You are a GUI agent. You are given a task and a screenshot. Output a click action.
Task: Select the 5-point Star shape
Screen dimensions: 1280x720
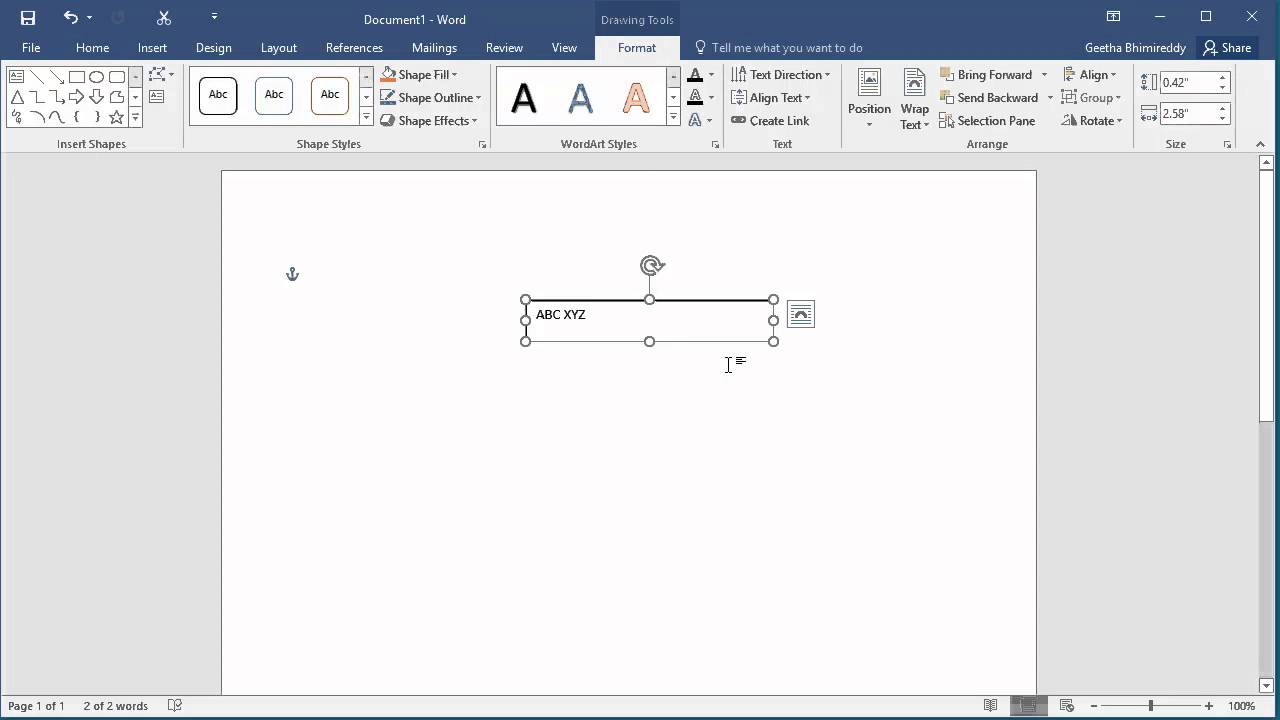click(116, 117)
